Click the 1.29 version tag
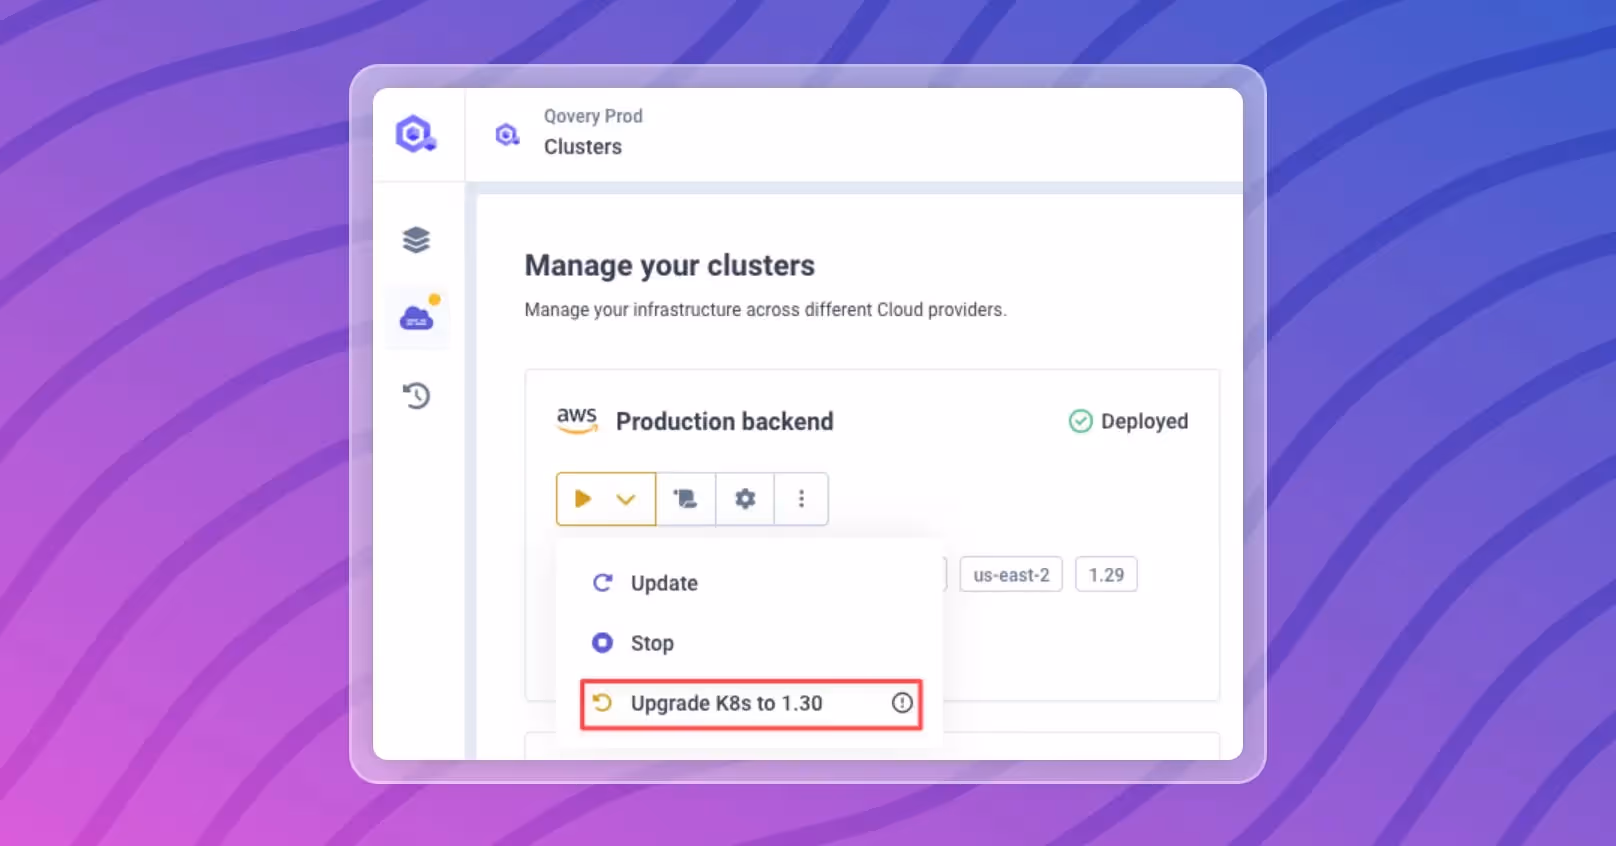The height and width of the screenshot is (846, 1616). click(x=1106, y=575)
